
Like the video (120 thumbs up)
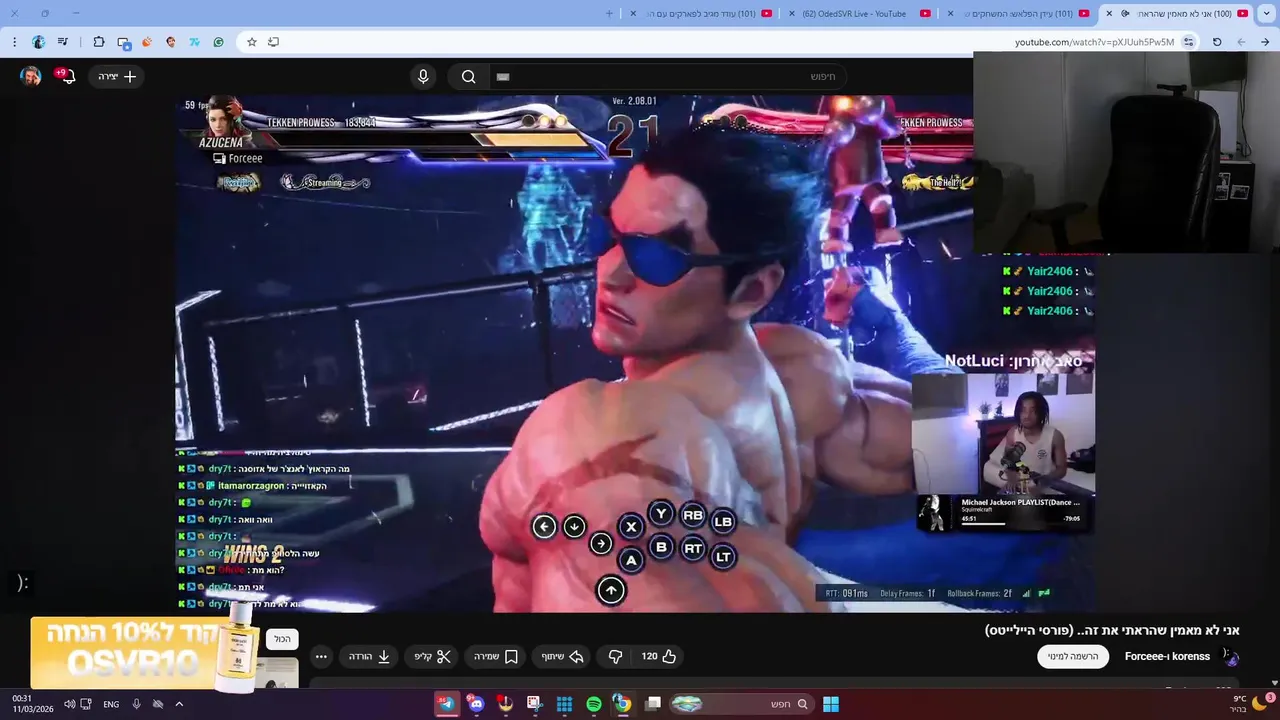pos(659,656)
